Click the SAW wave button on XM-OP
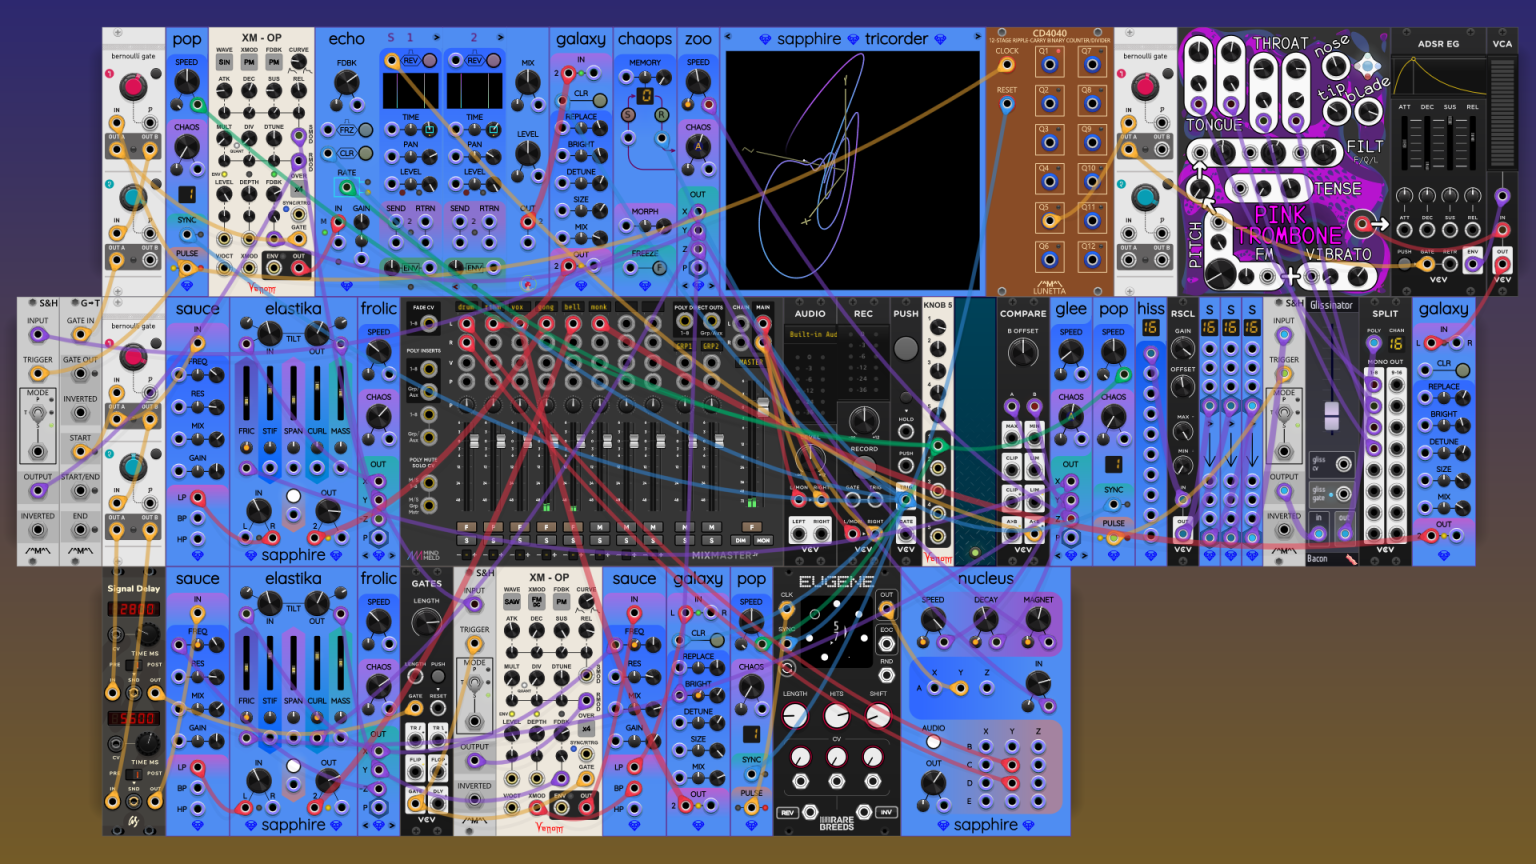The image size is (1536, 864). pyautogui.click(x=512, y=602)
